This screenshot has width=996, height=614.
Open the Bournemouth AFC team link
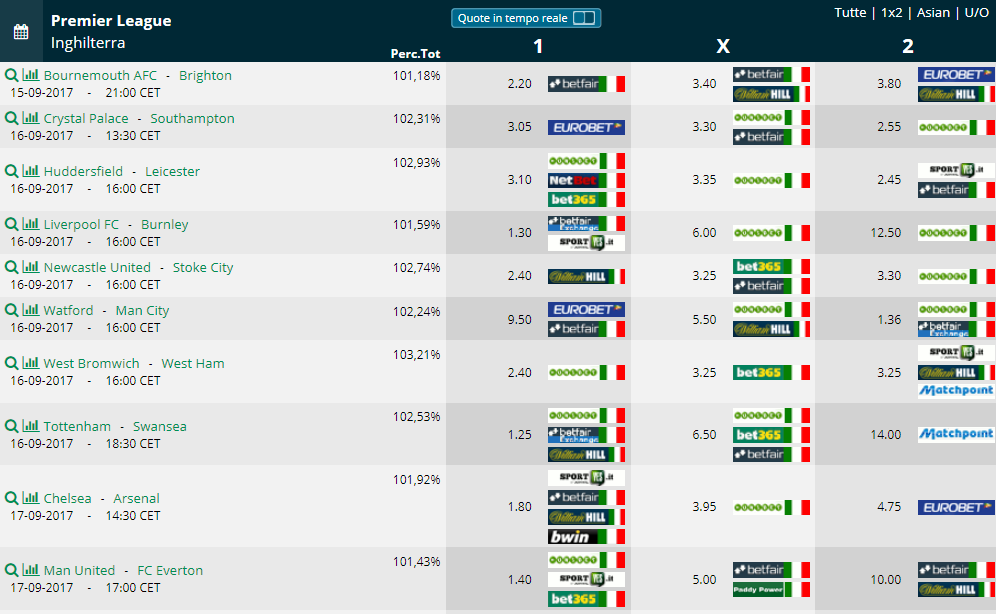tap(100, 75)
